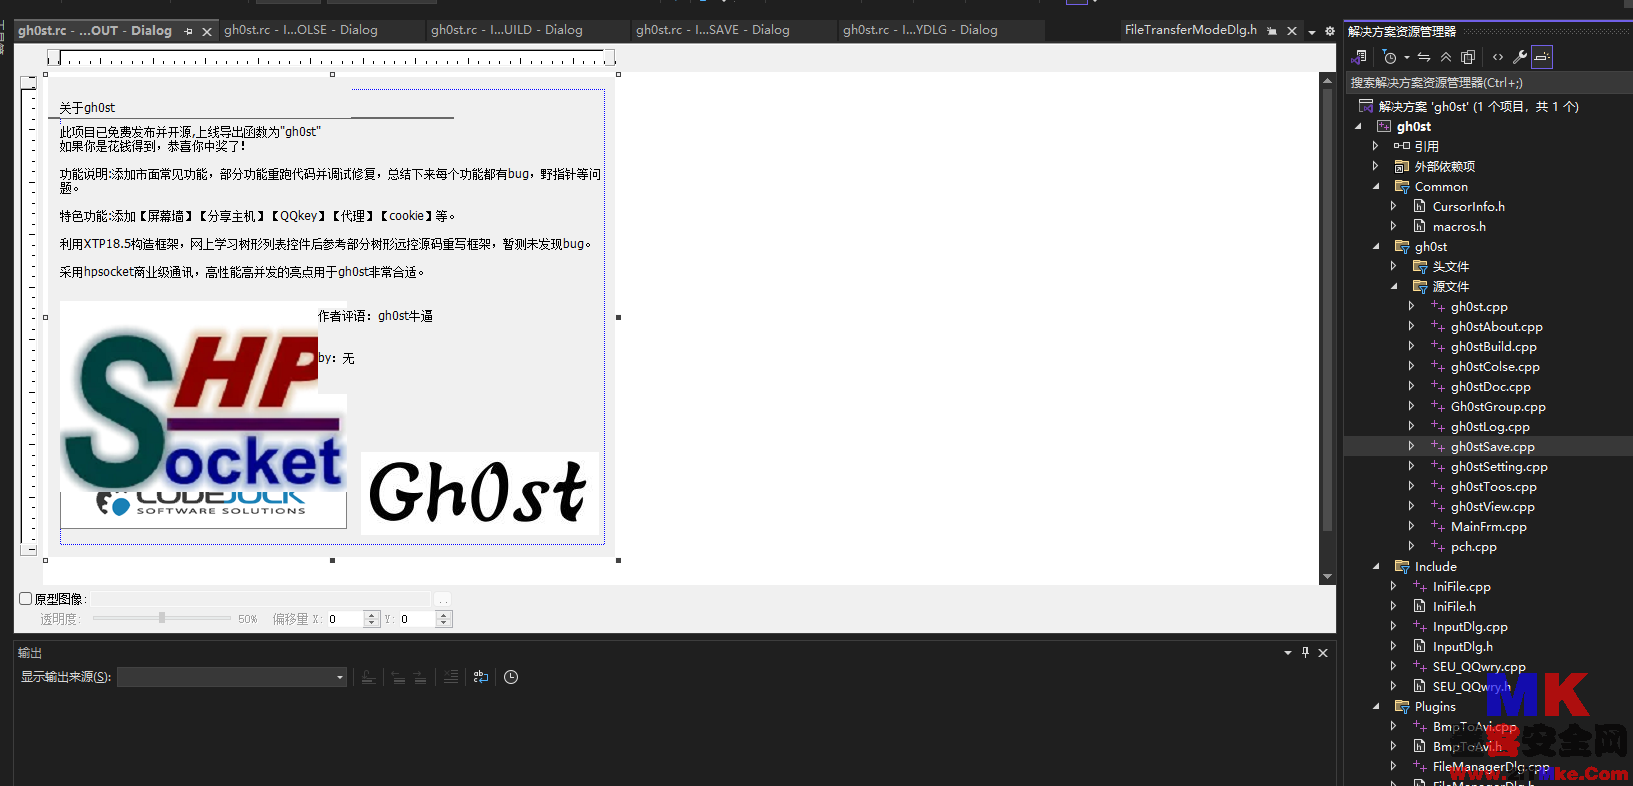This screenshot has width=1633, height=786.
Task: Open the document tab settings gear
Action: point(1330,31)
